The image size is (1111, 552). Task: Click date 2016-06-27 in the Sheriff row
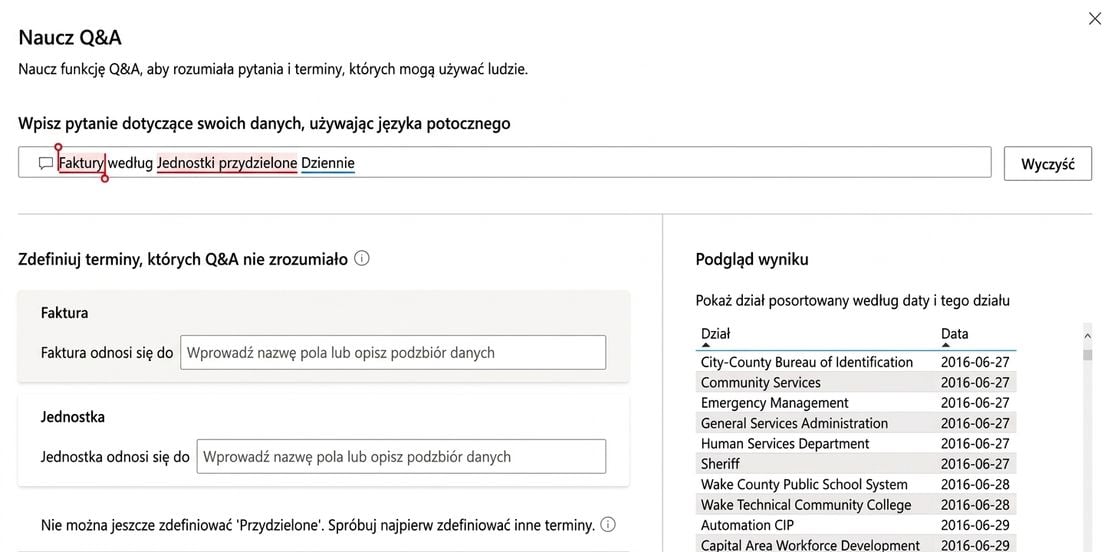[x=975, y=464]
